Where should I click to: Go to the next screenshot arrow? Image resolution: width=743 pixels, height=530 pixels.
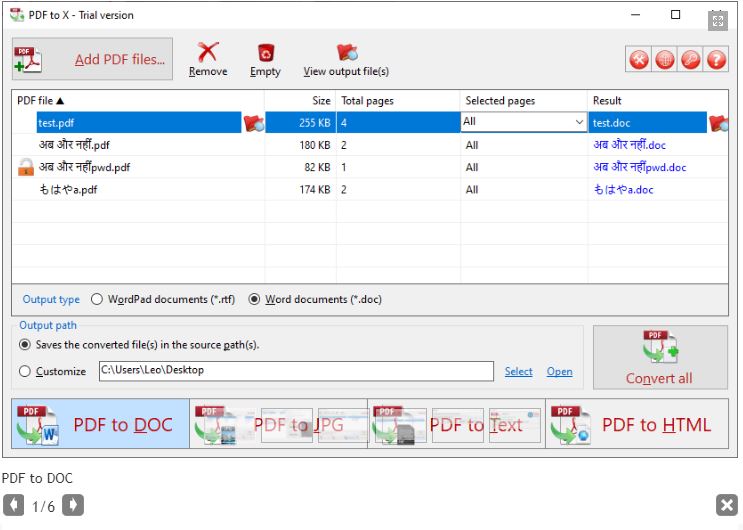click(73, 505)
